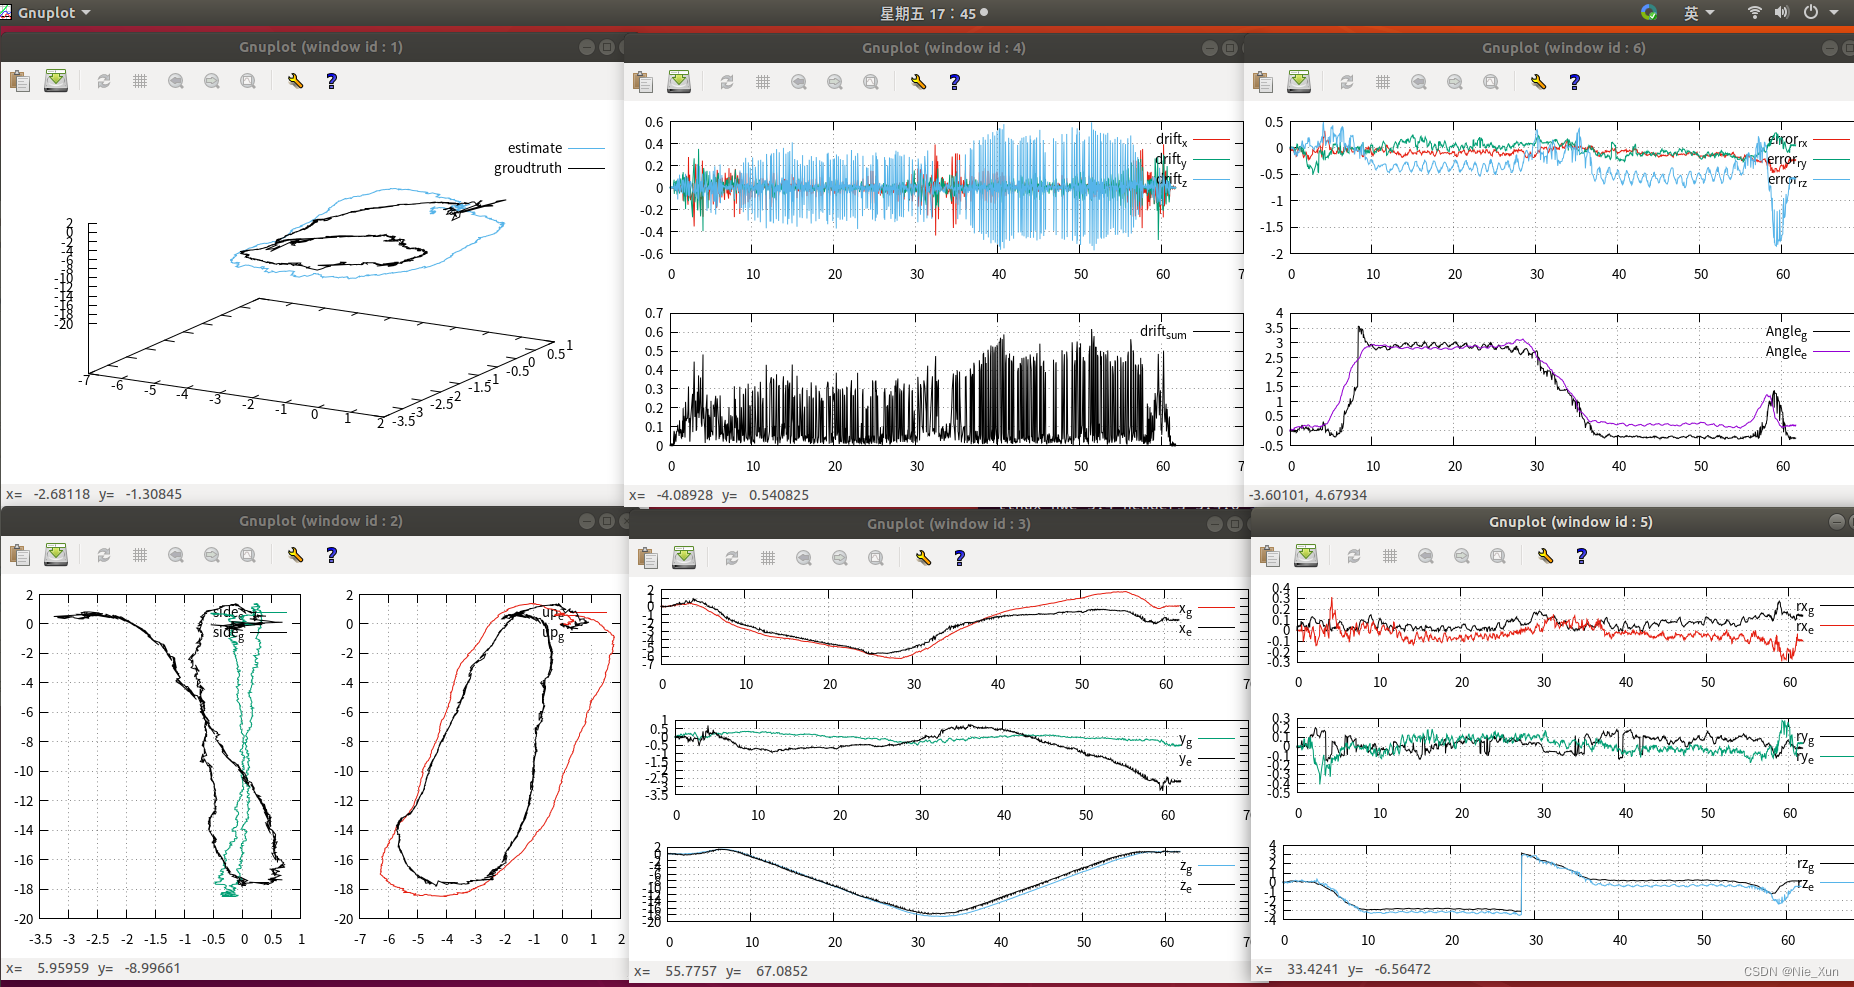The image size is (1854, 987).
Task: Open the 英 input method dropdown
Action: click(1699, 12)
